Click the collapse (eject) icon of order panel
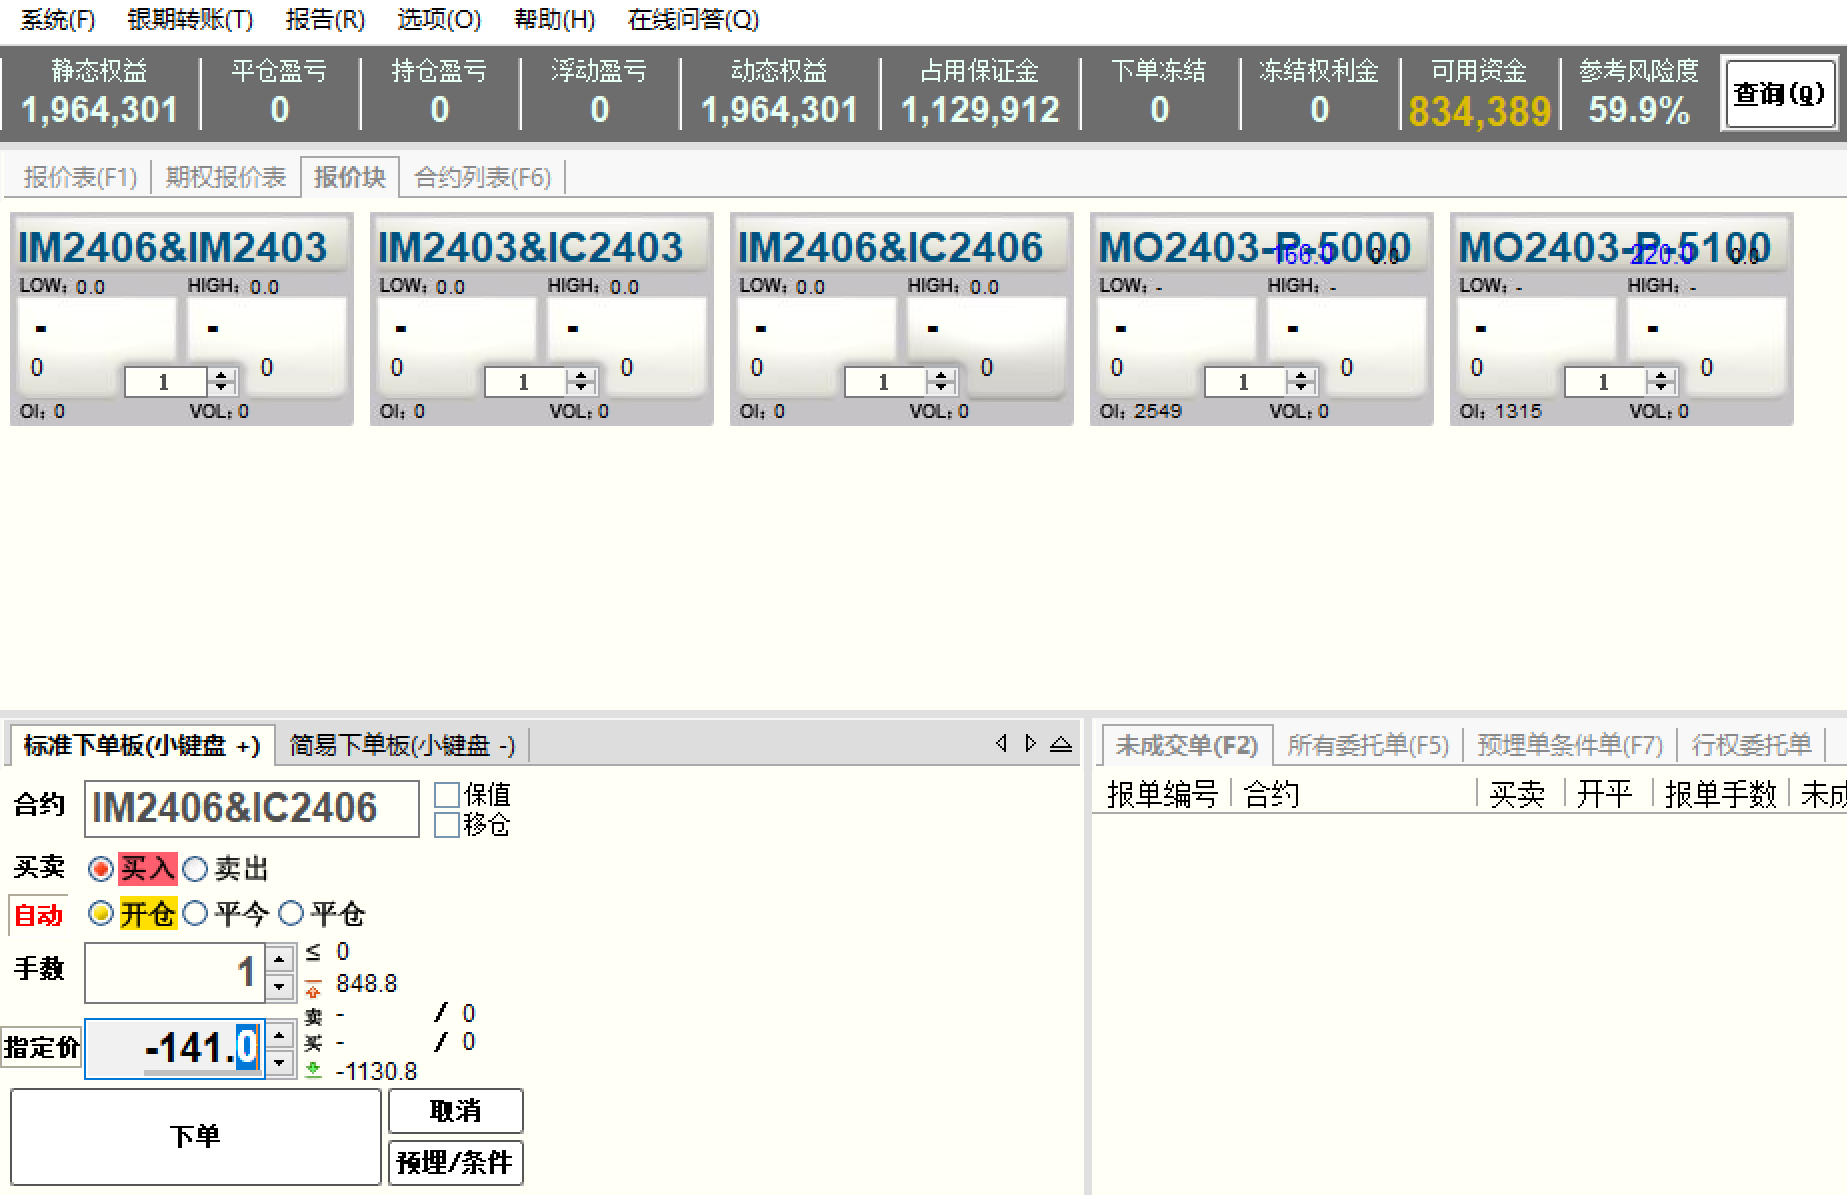Image resolution: width=1847 pixels, height=1195 pixels. pos(1061,744)
